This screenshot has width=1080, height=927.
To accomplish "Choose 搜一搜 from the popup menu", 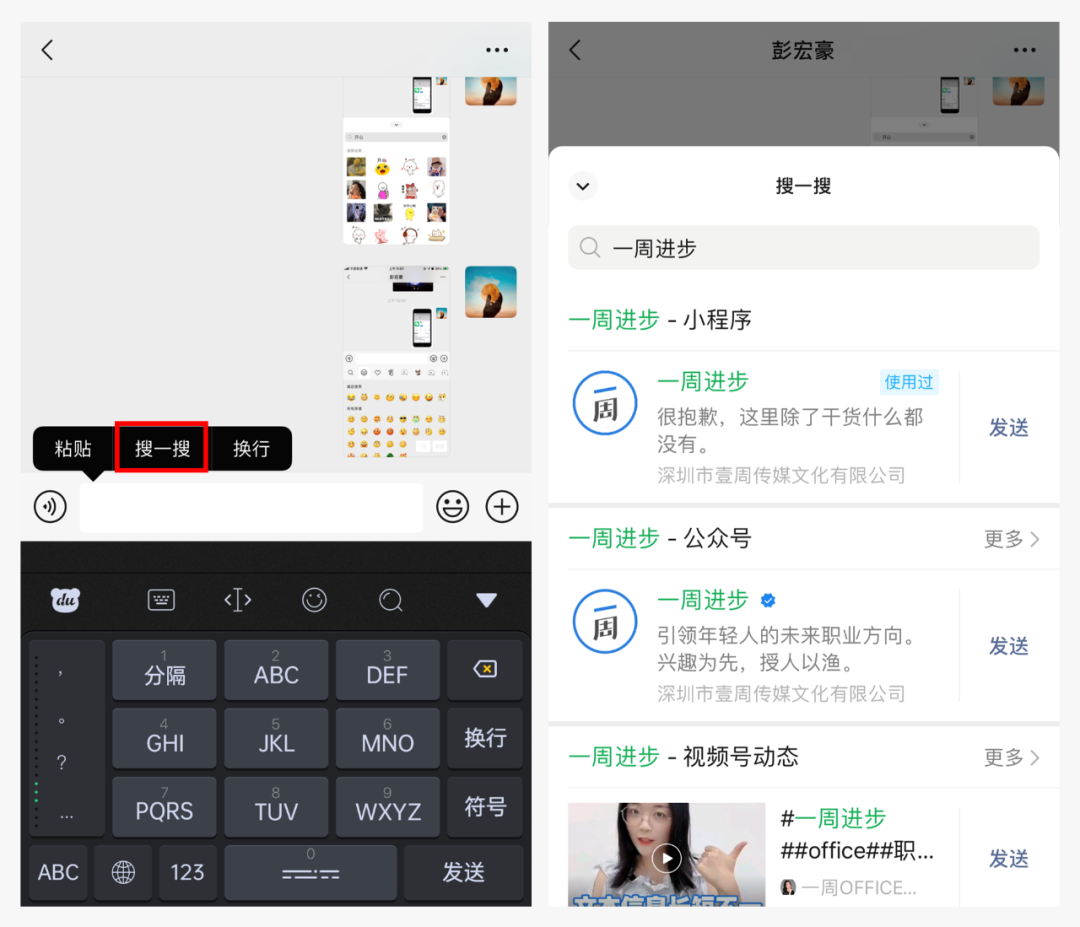I will coord(162,448).
